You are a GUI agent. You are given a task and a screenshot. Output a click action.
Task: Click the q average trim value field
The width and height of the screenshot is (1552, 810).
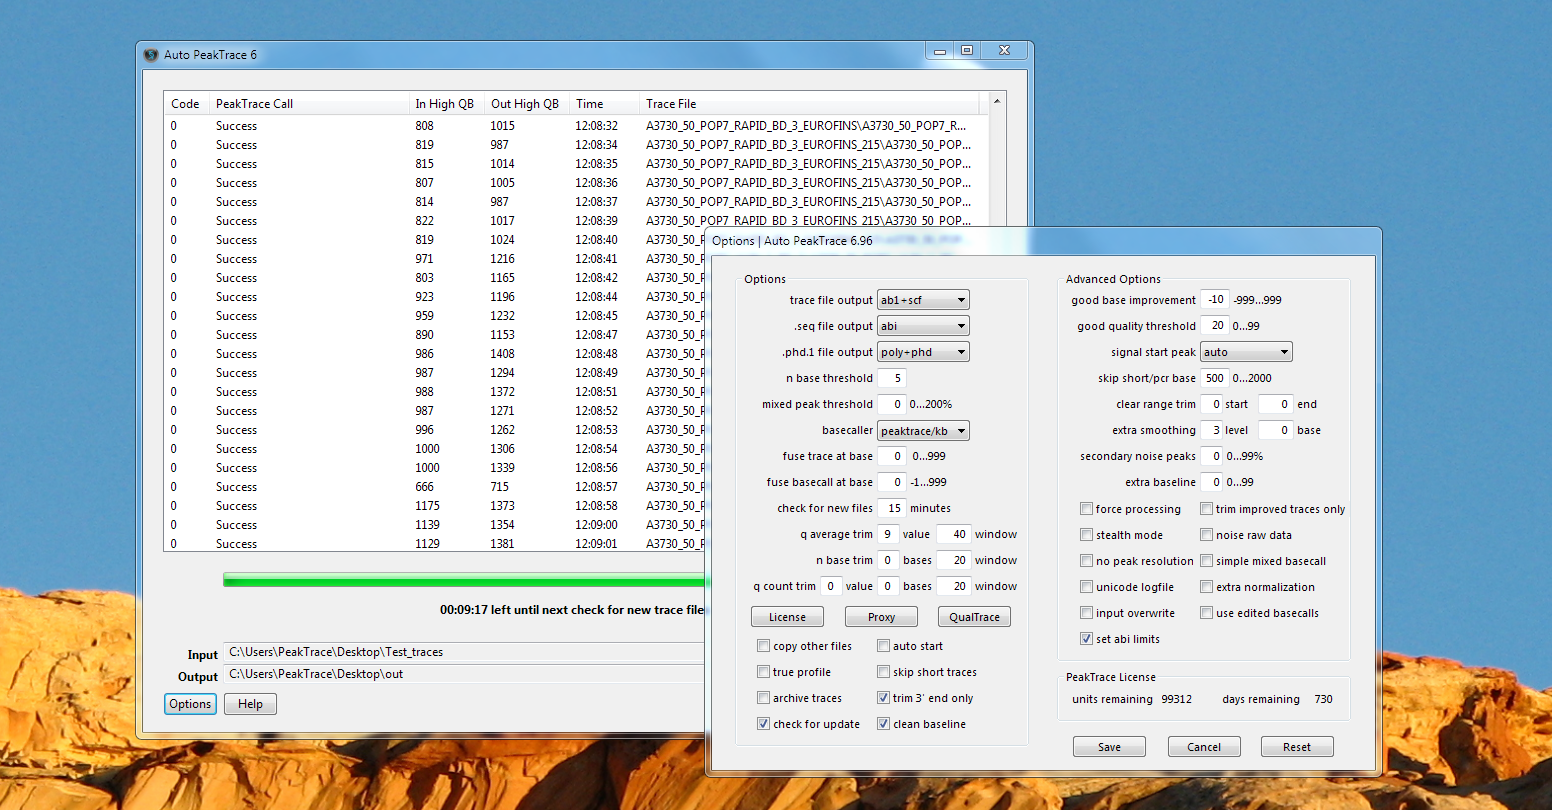pyautogui.click(x=888, y=534)
